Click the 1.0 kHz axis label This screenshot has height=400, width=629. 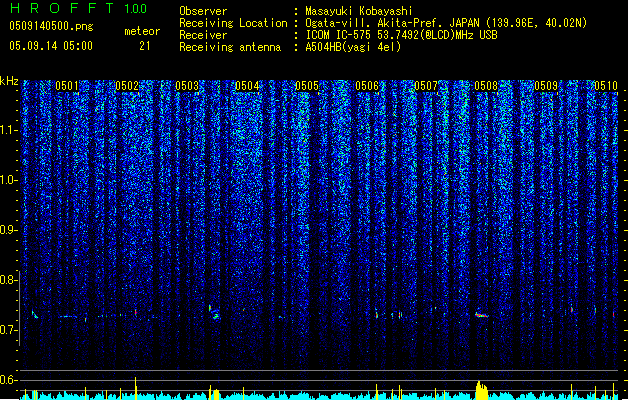tap(9, 180)
